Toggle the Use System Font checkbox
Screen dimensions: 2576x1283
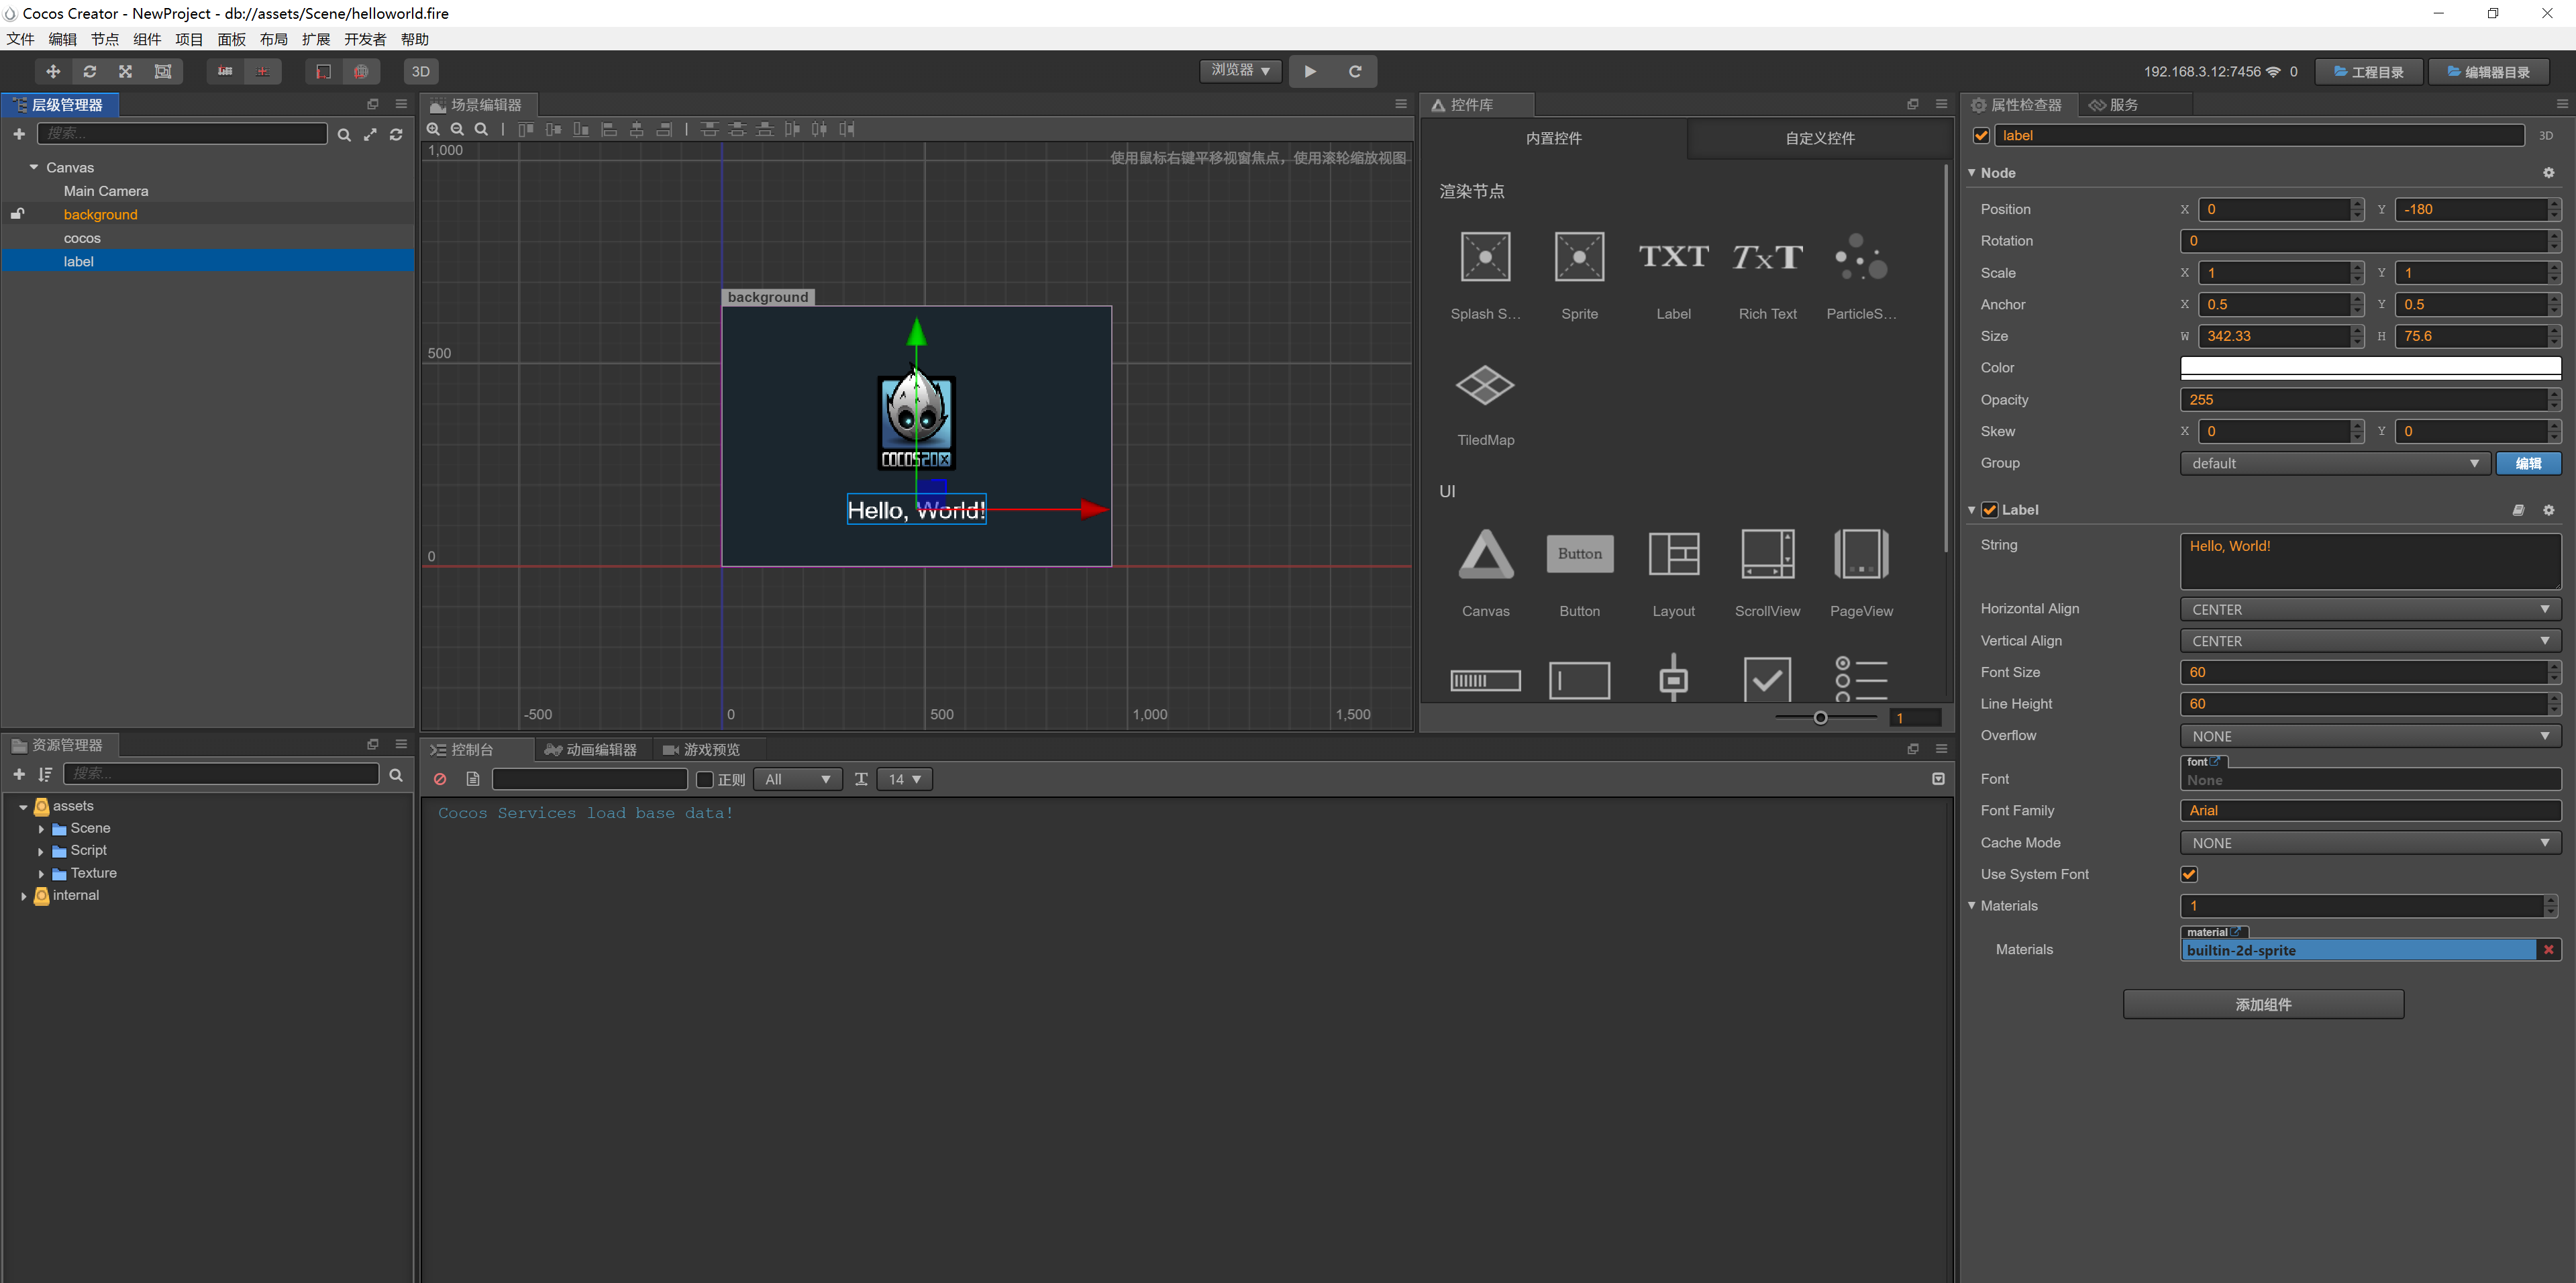(x=2188, y=874)
